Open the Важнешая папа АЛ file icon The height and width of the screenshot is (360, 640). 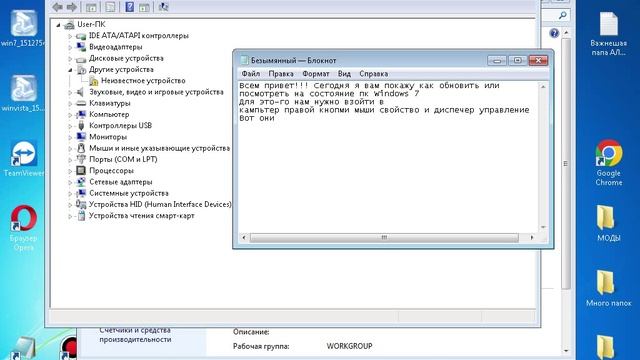pyautogui.click(x=609, y=34)
